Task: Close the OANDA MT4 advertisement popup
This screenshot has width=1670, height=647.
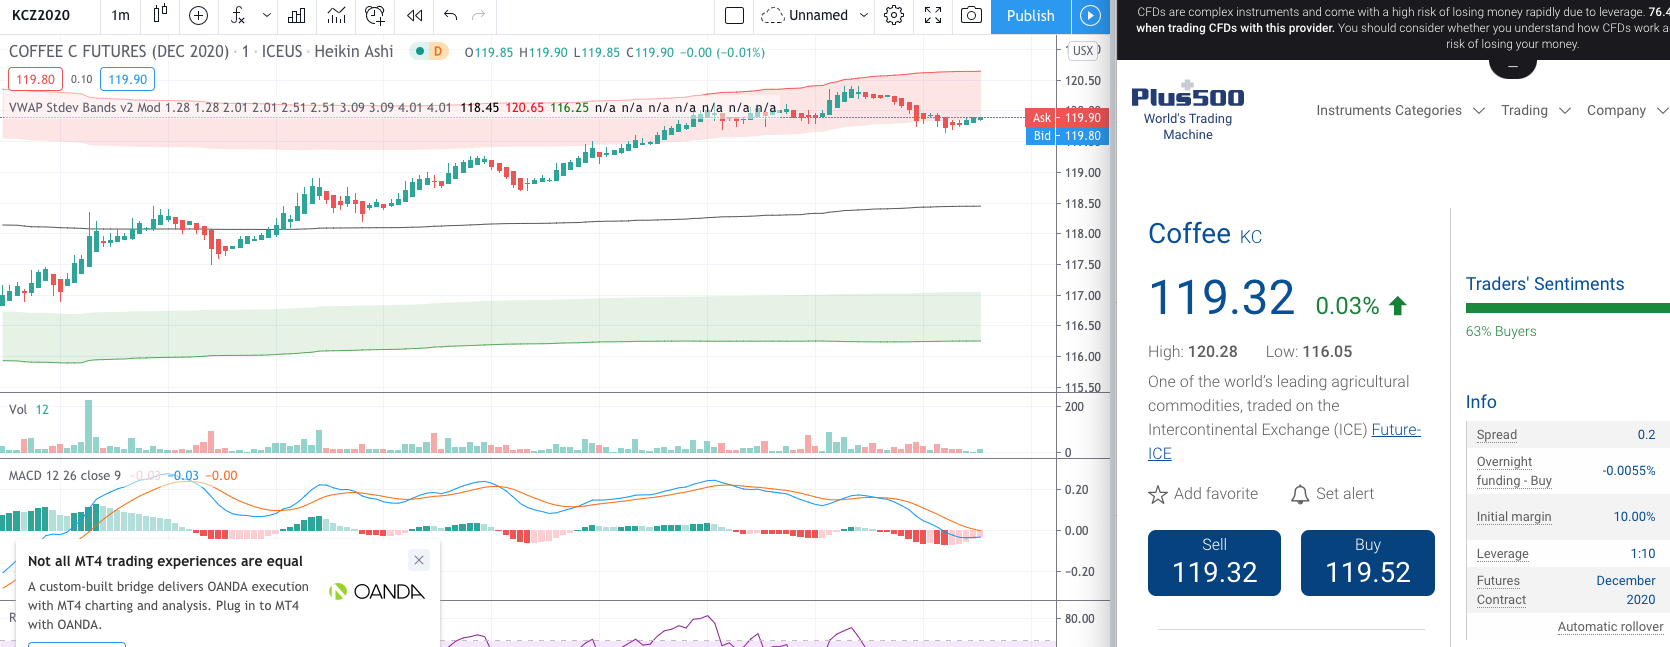Action: pos(419,560)
